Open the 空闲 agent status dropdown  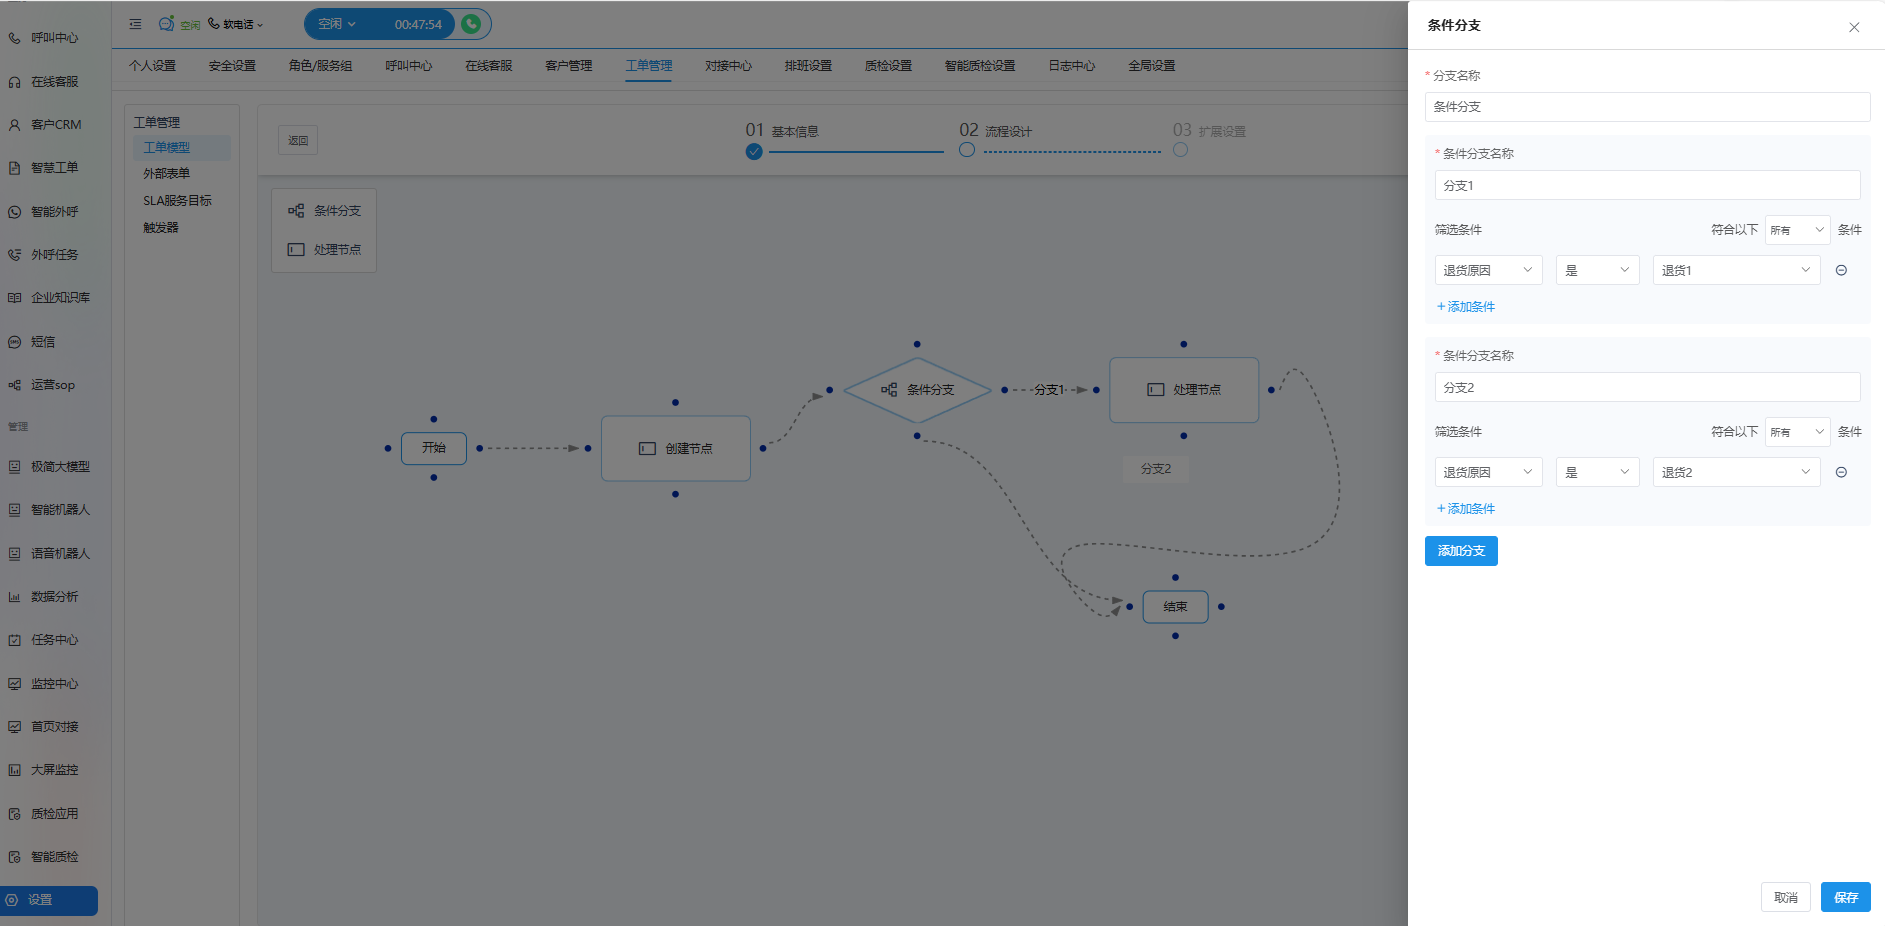coord(337,24)
